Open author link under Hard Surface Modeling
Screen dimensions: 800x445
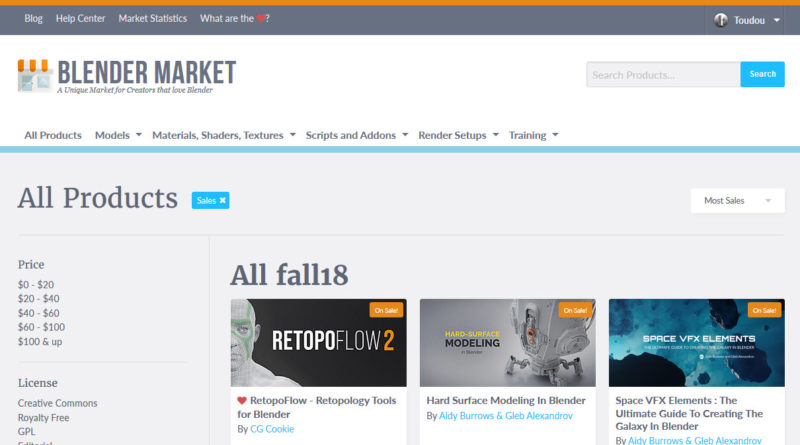506,416
